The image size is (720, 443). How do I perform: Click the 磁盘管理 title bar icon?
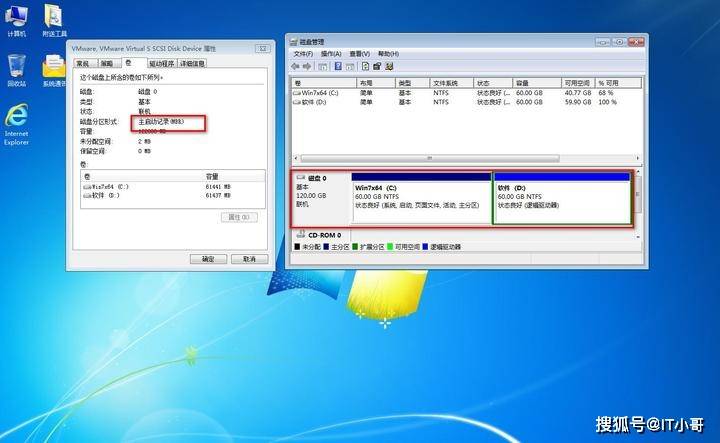tap(294, 42)
